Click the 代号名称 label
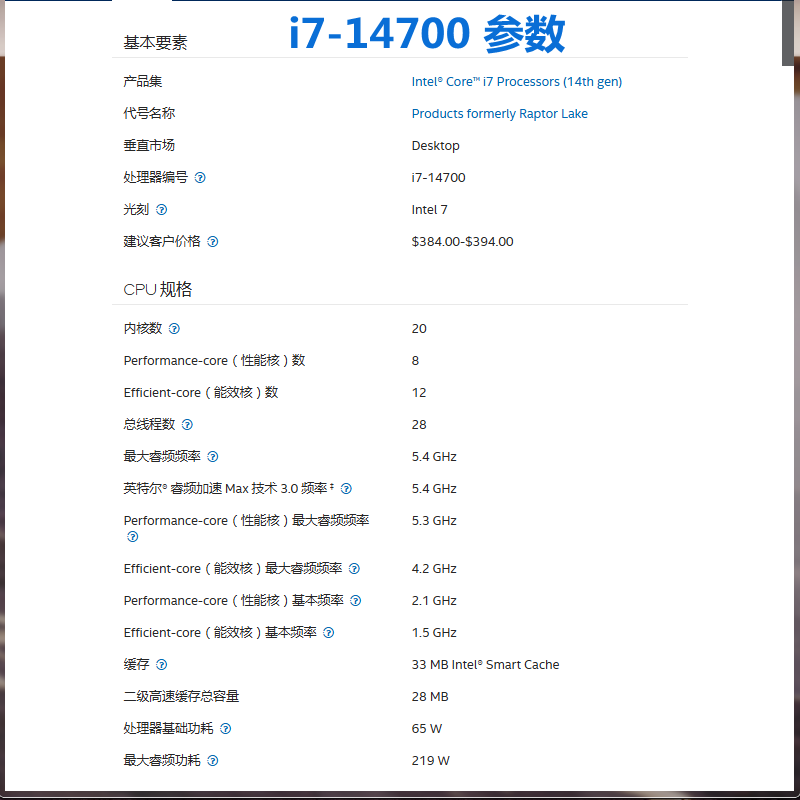 coord(149,113)
